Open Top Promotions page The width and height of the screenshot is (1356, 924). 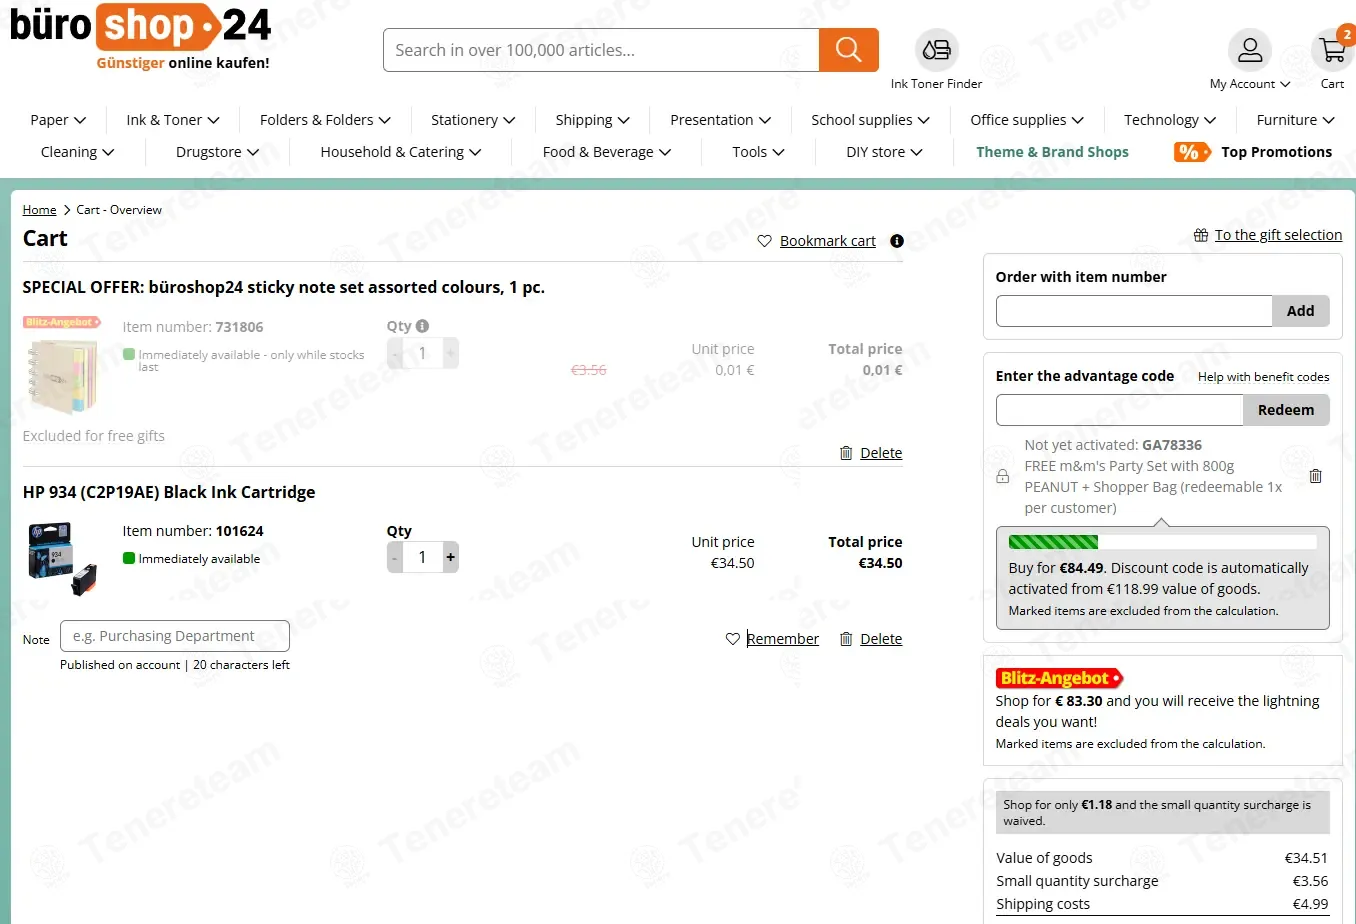[x=1276, y=152]
